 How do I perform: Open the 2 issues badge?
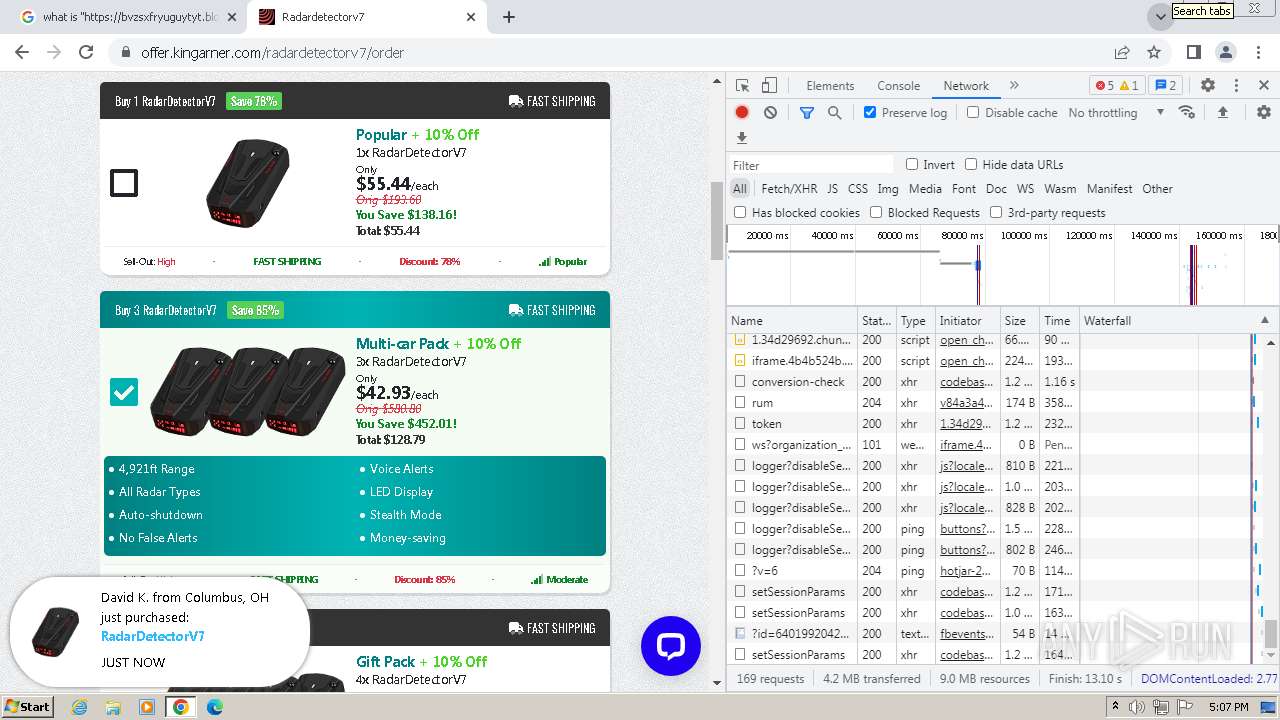(x=1165, y=86)
